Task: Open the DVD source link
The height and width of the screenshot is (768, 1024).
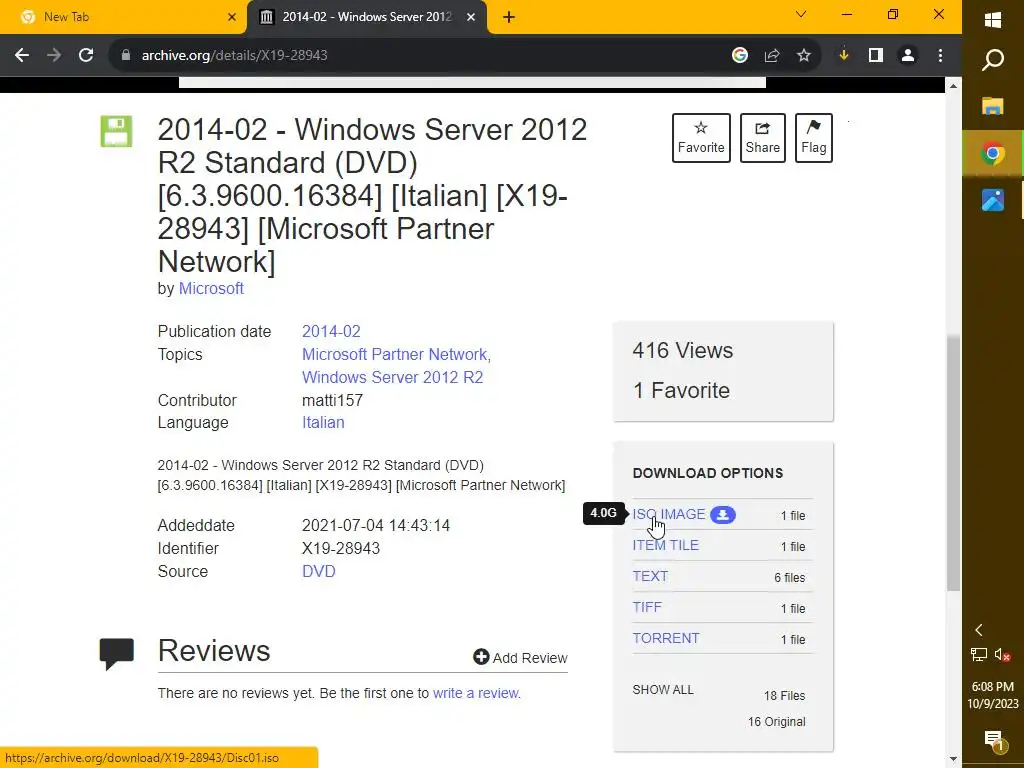Action: (x=319, y=571)
